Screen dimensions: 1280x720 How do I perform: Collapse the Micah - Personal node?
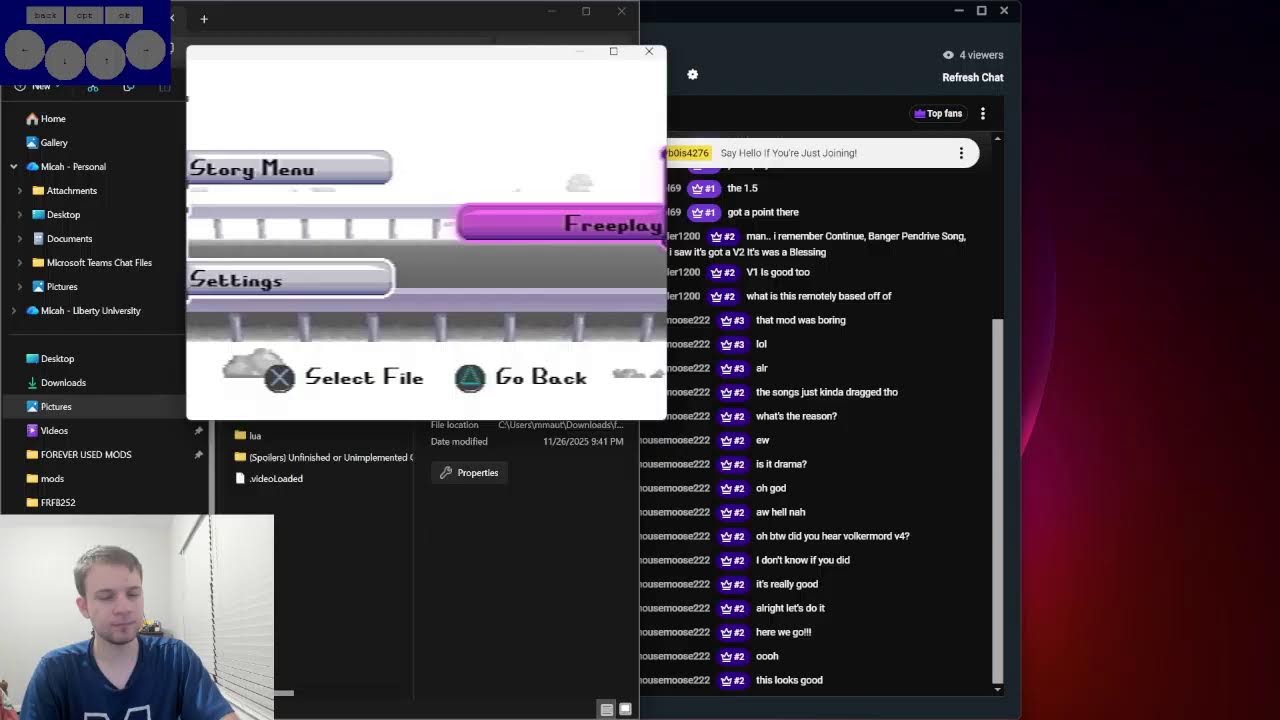[x=14, y=166]
